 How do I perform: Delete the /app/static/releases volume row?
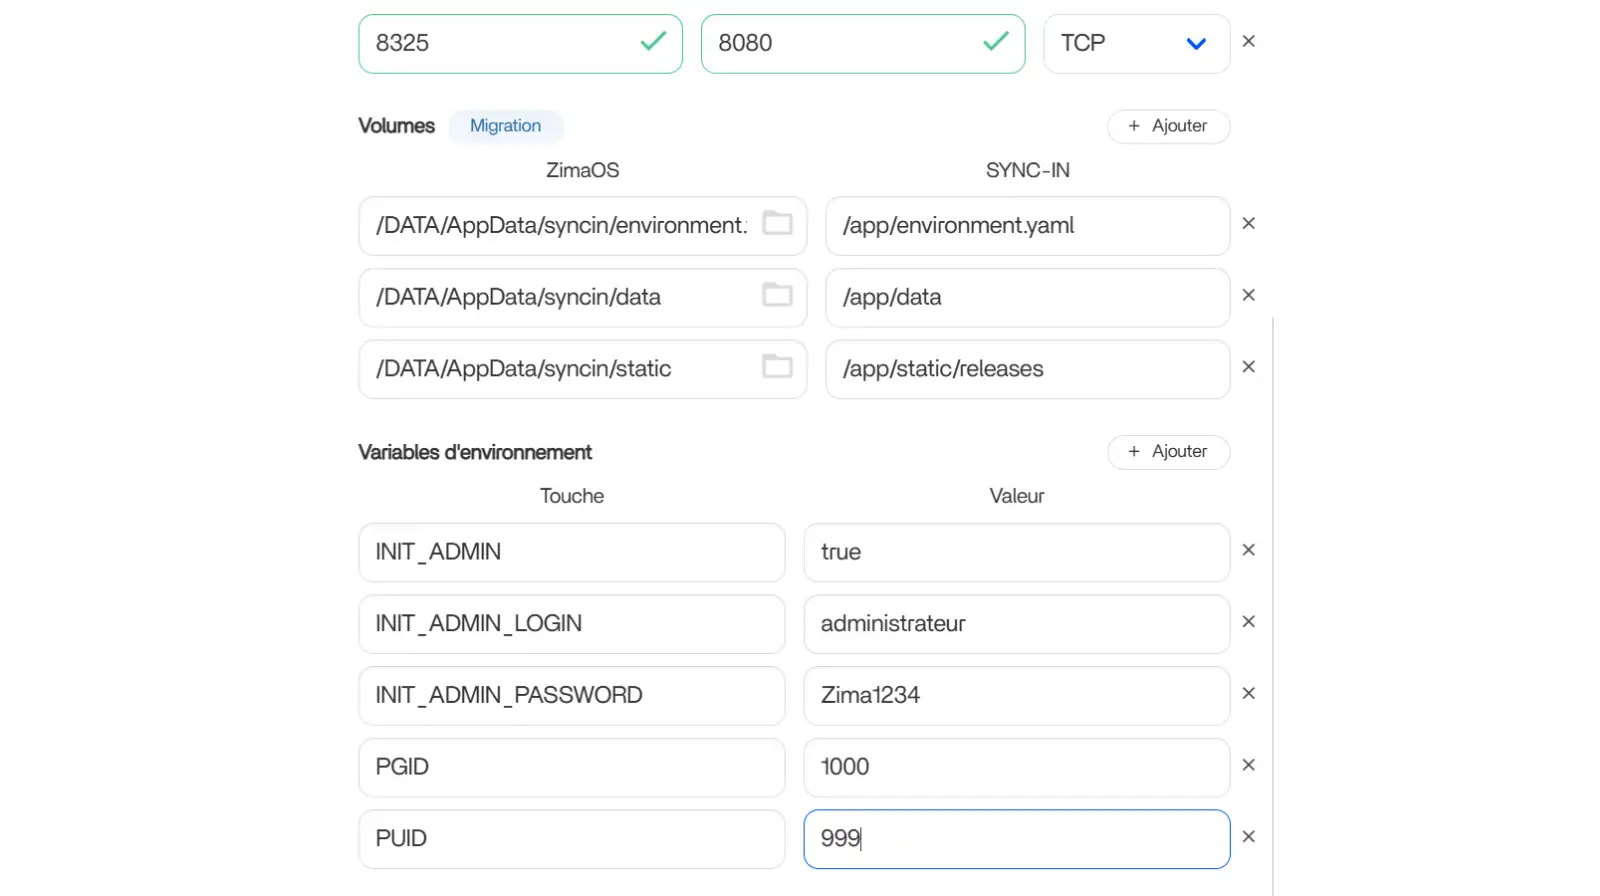tap(1248, 367)
